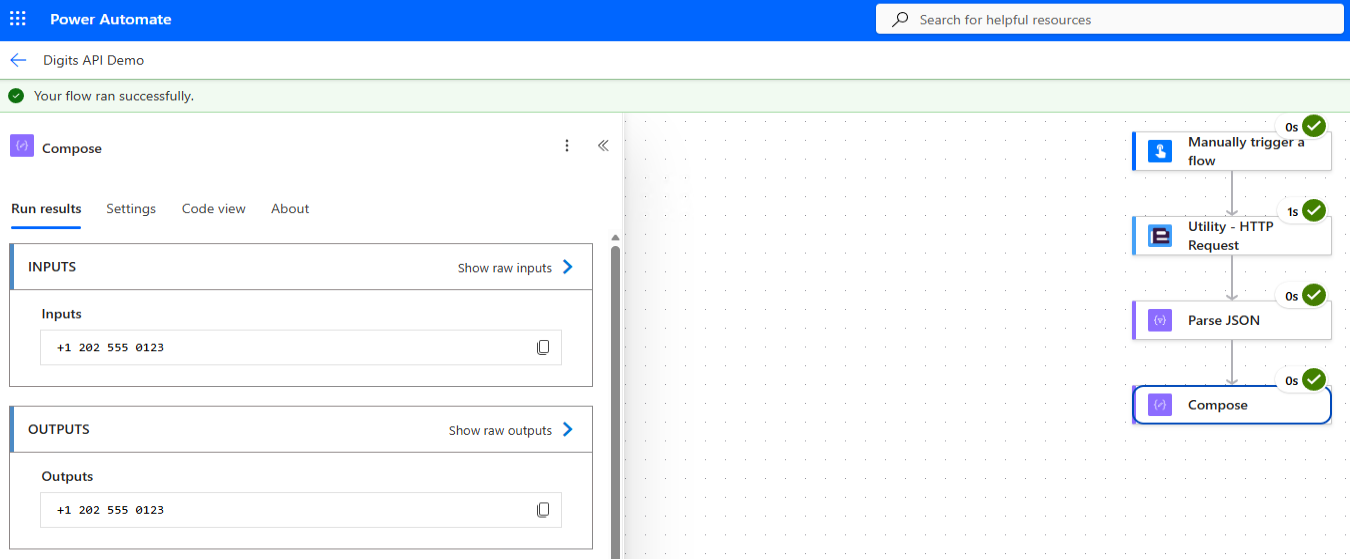Switch to the Settings tab
Viewport: 1350px width, 559px height.
point(131,208)
